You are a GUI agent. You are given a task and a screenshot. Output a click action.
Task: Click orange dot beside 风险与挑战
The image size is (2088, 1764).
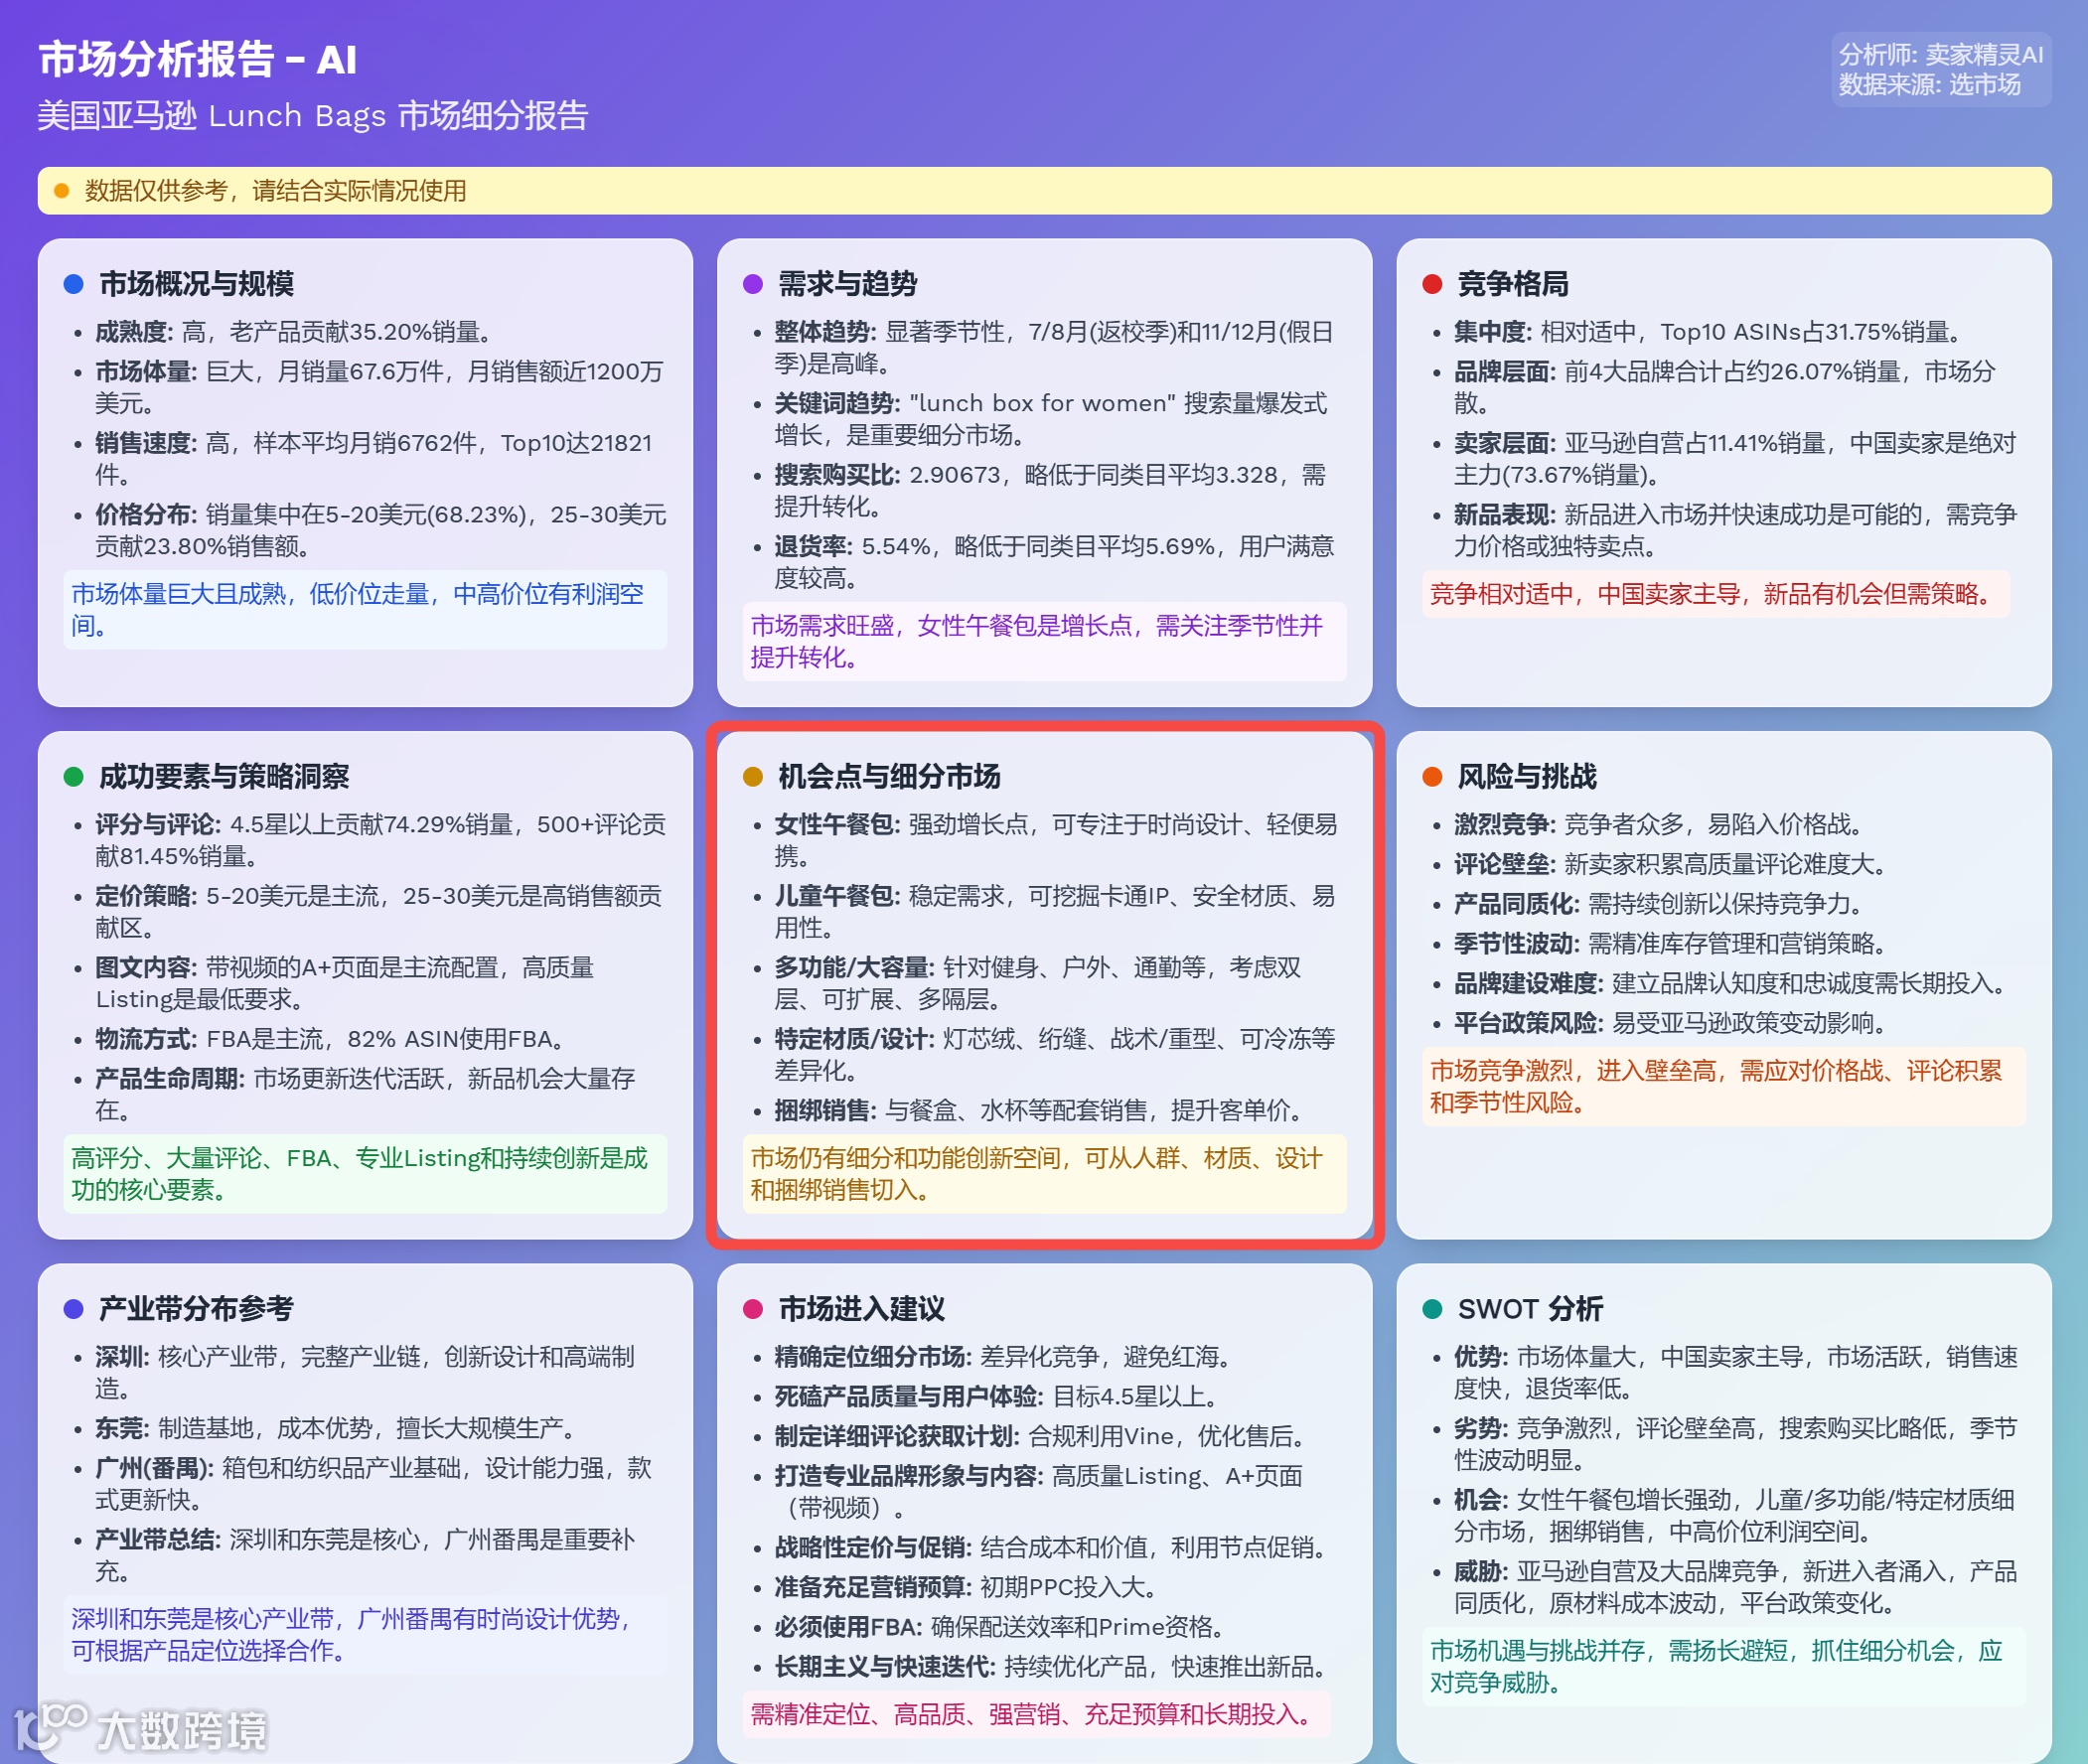(1432, 777)
